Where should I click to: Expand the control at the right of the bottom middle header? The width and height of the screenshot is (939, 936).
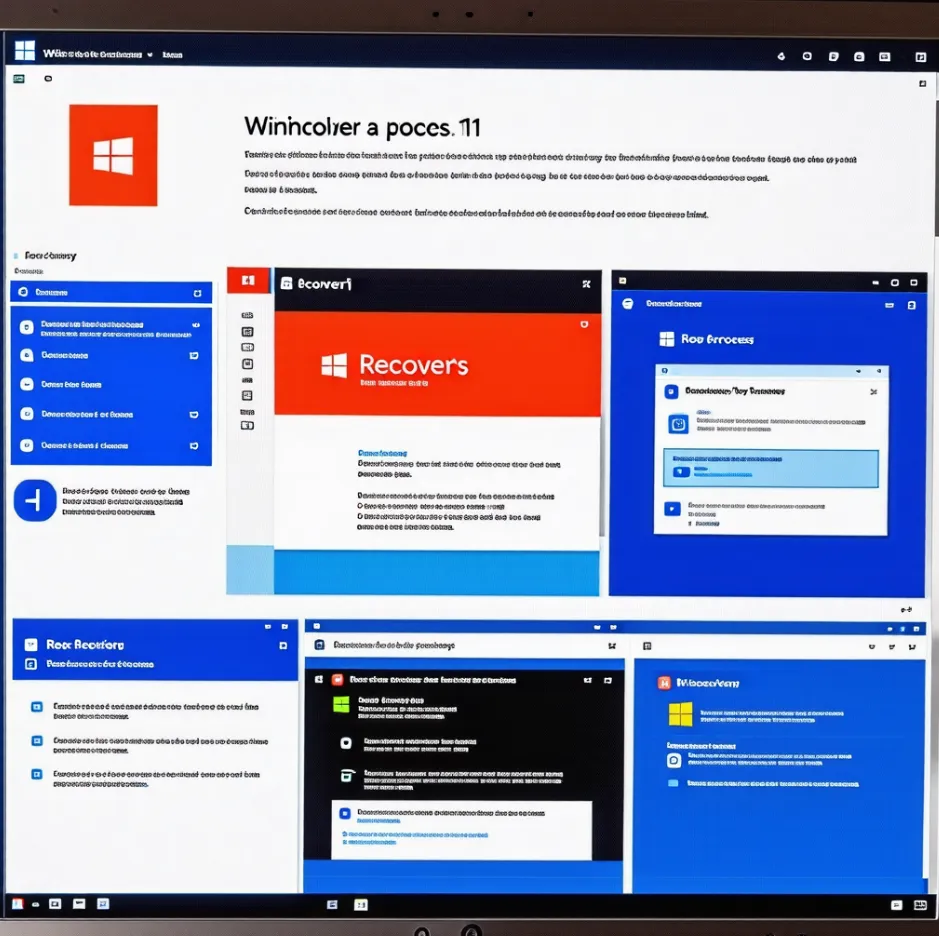[612, 646]
